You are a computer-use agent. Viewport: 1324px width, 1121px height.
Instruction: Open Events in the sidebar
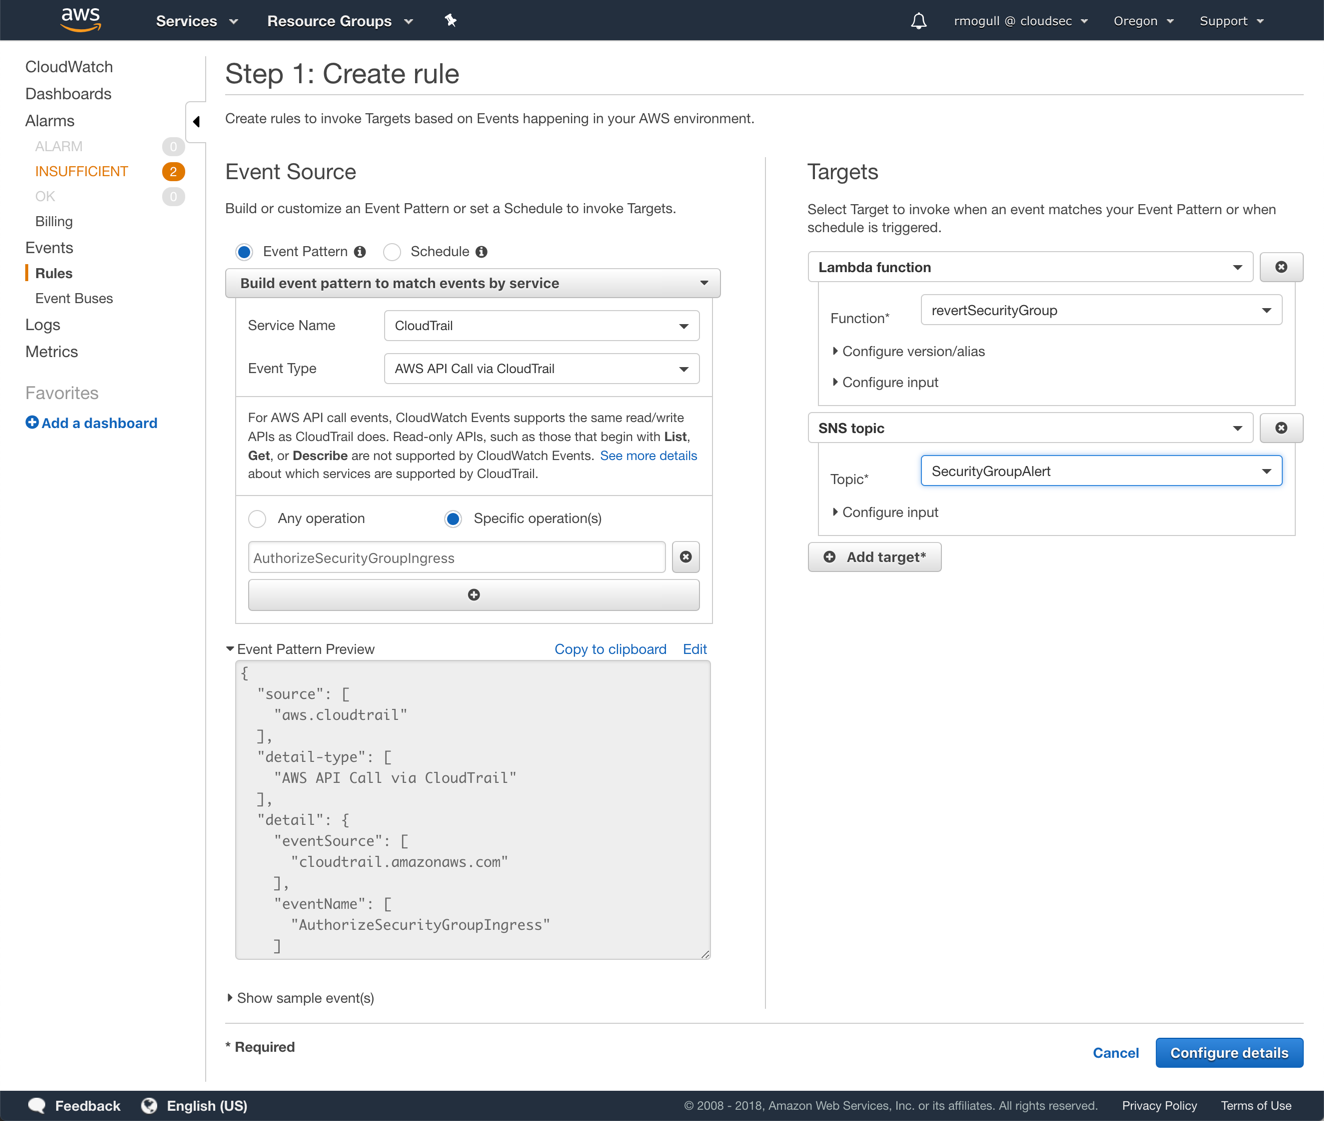tap(49, 248)
